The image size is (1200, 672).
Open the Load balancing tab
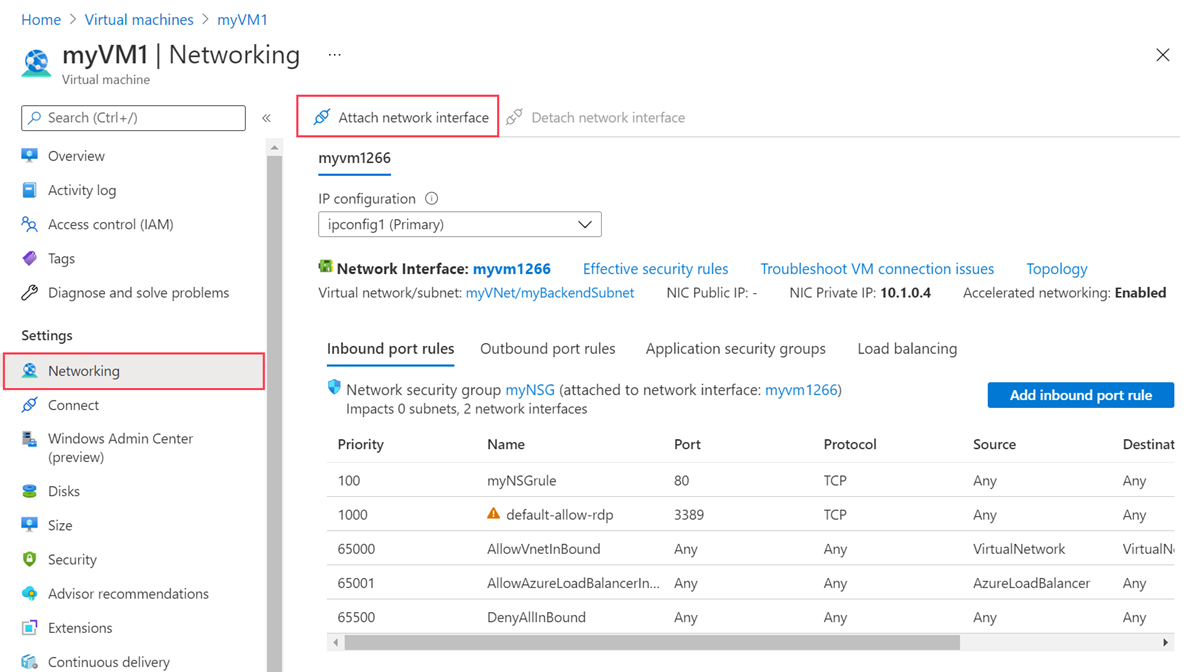click(x=907, y=349)
